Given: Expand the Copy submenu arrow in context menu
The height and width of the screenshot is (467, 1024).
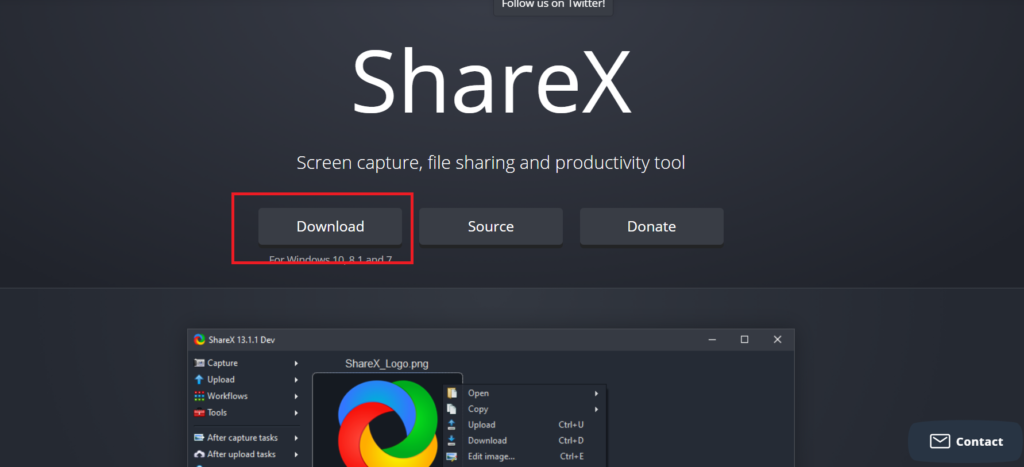Looking at the screenshot, I should (596, 409).
